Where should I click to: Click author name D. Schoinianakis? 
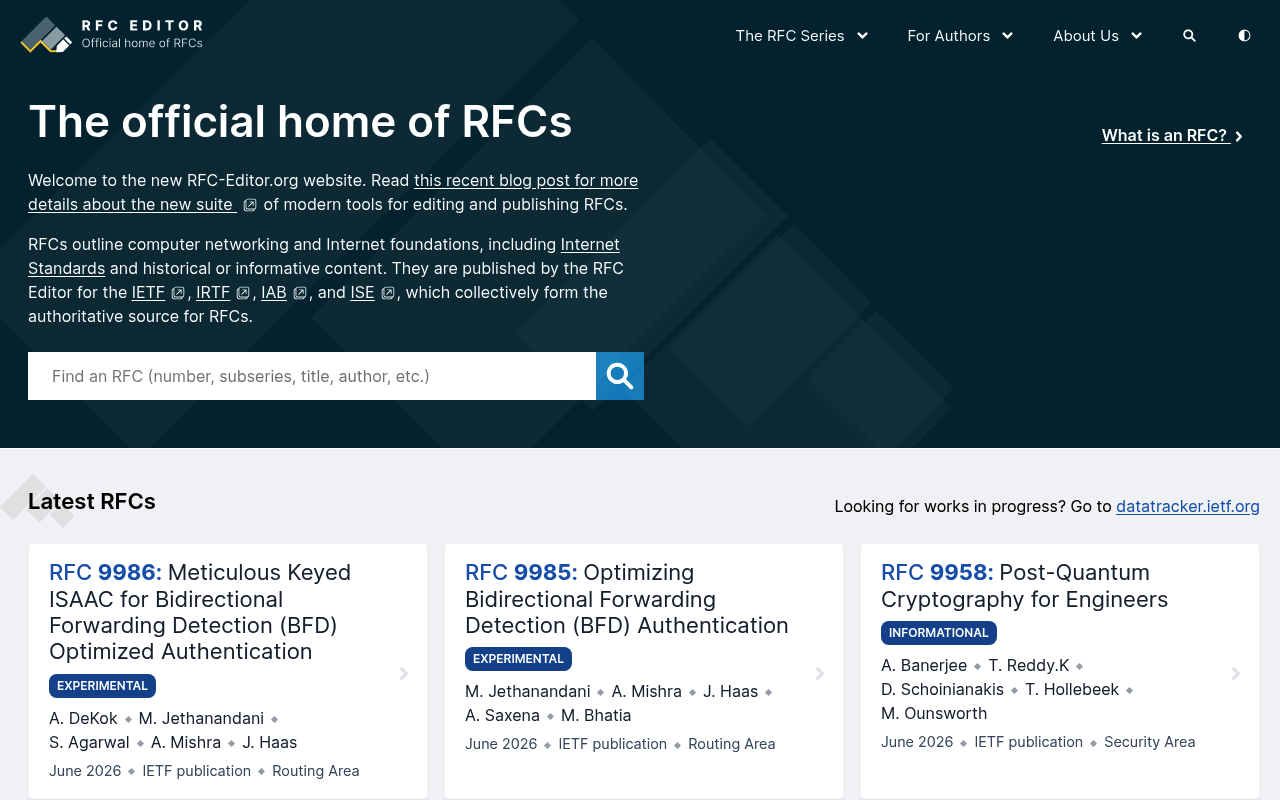click(x=942, y=689)
